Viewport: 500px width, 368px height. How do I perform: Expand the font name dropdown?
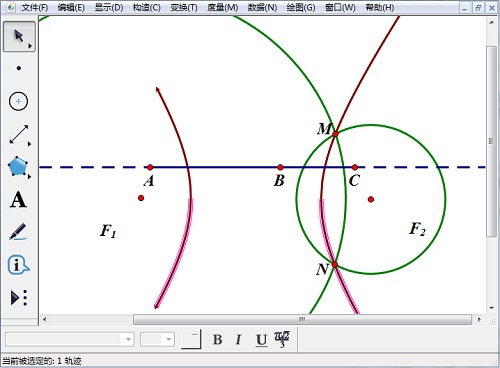[x=128, y=340]
